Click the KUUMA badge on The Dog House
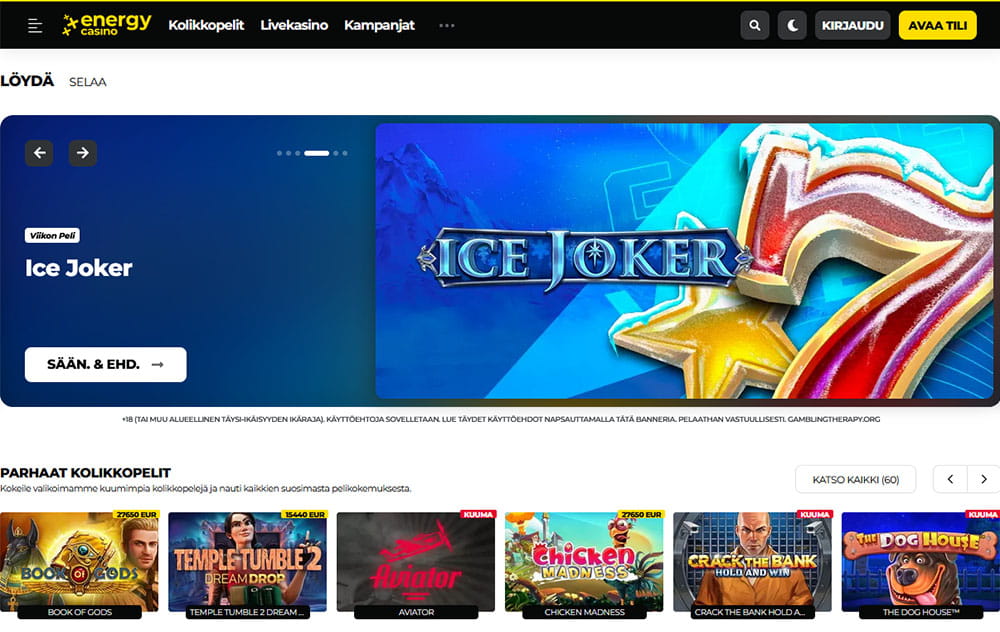This screenshot has width=1000, height=632. point(983,515)
